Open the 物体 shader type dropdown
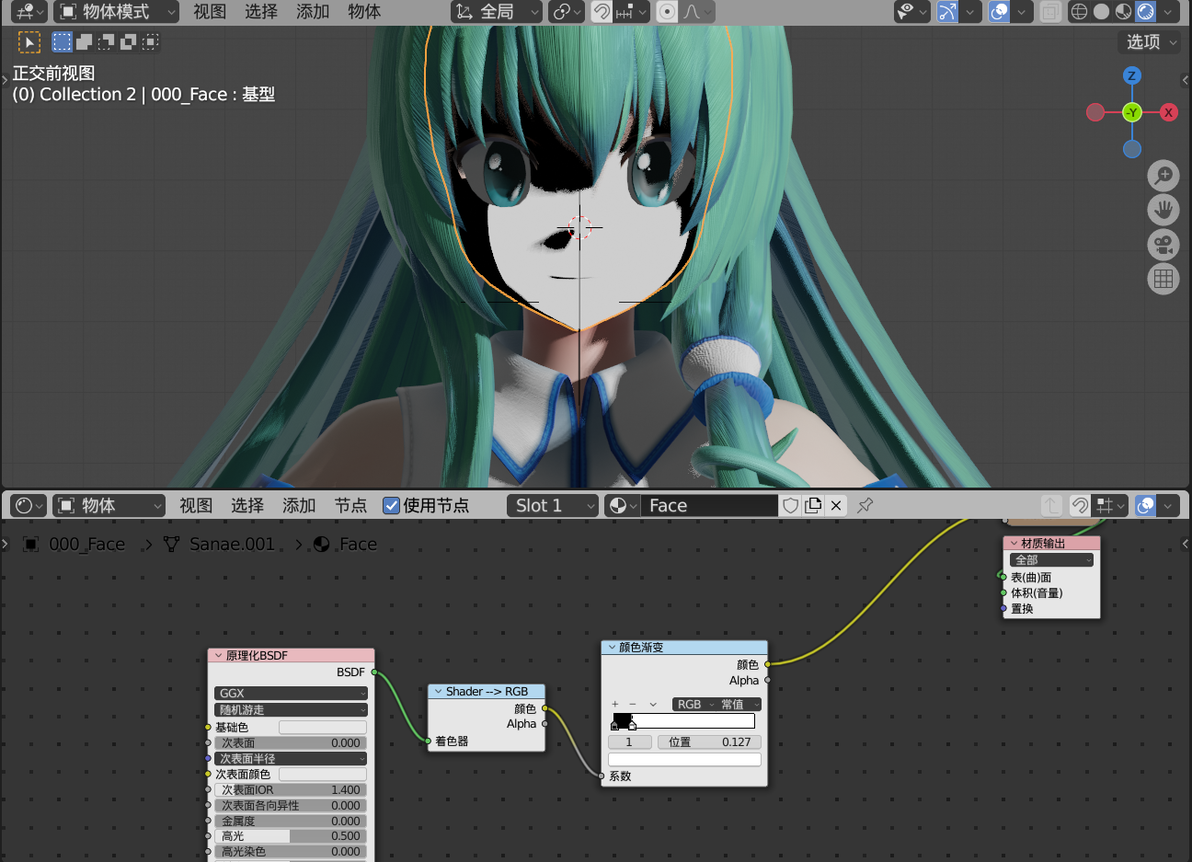The width and height of the screenshot is (1192, 862). tap(109, 505)
